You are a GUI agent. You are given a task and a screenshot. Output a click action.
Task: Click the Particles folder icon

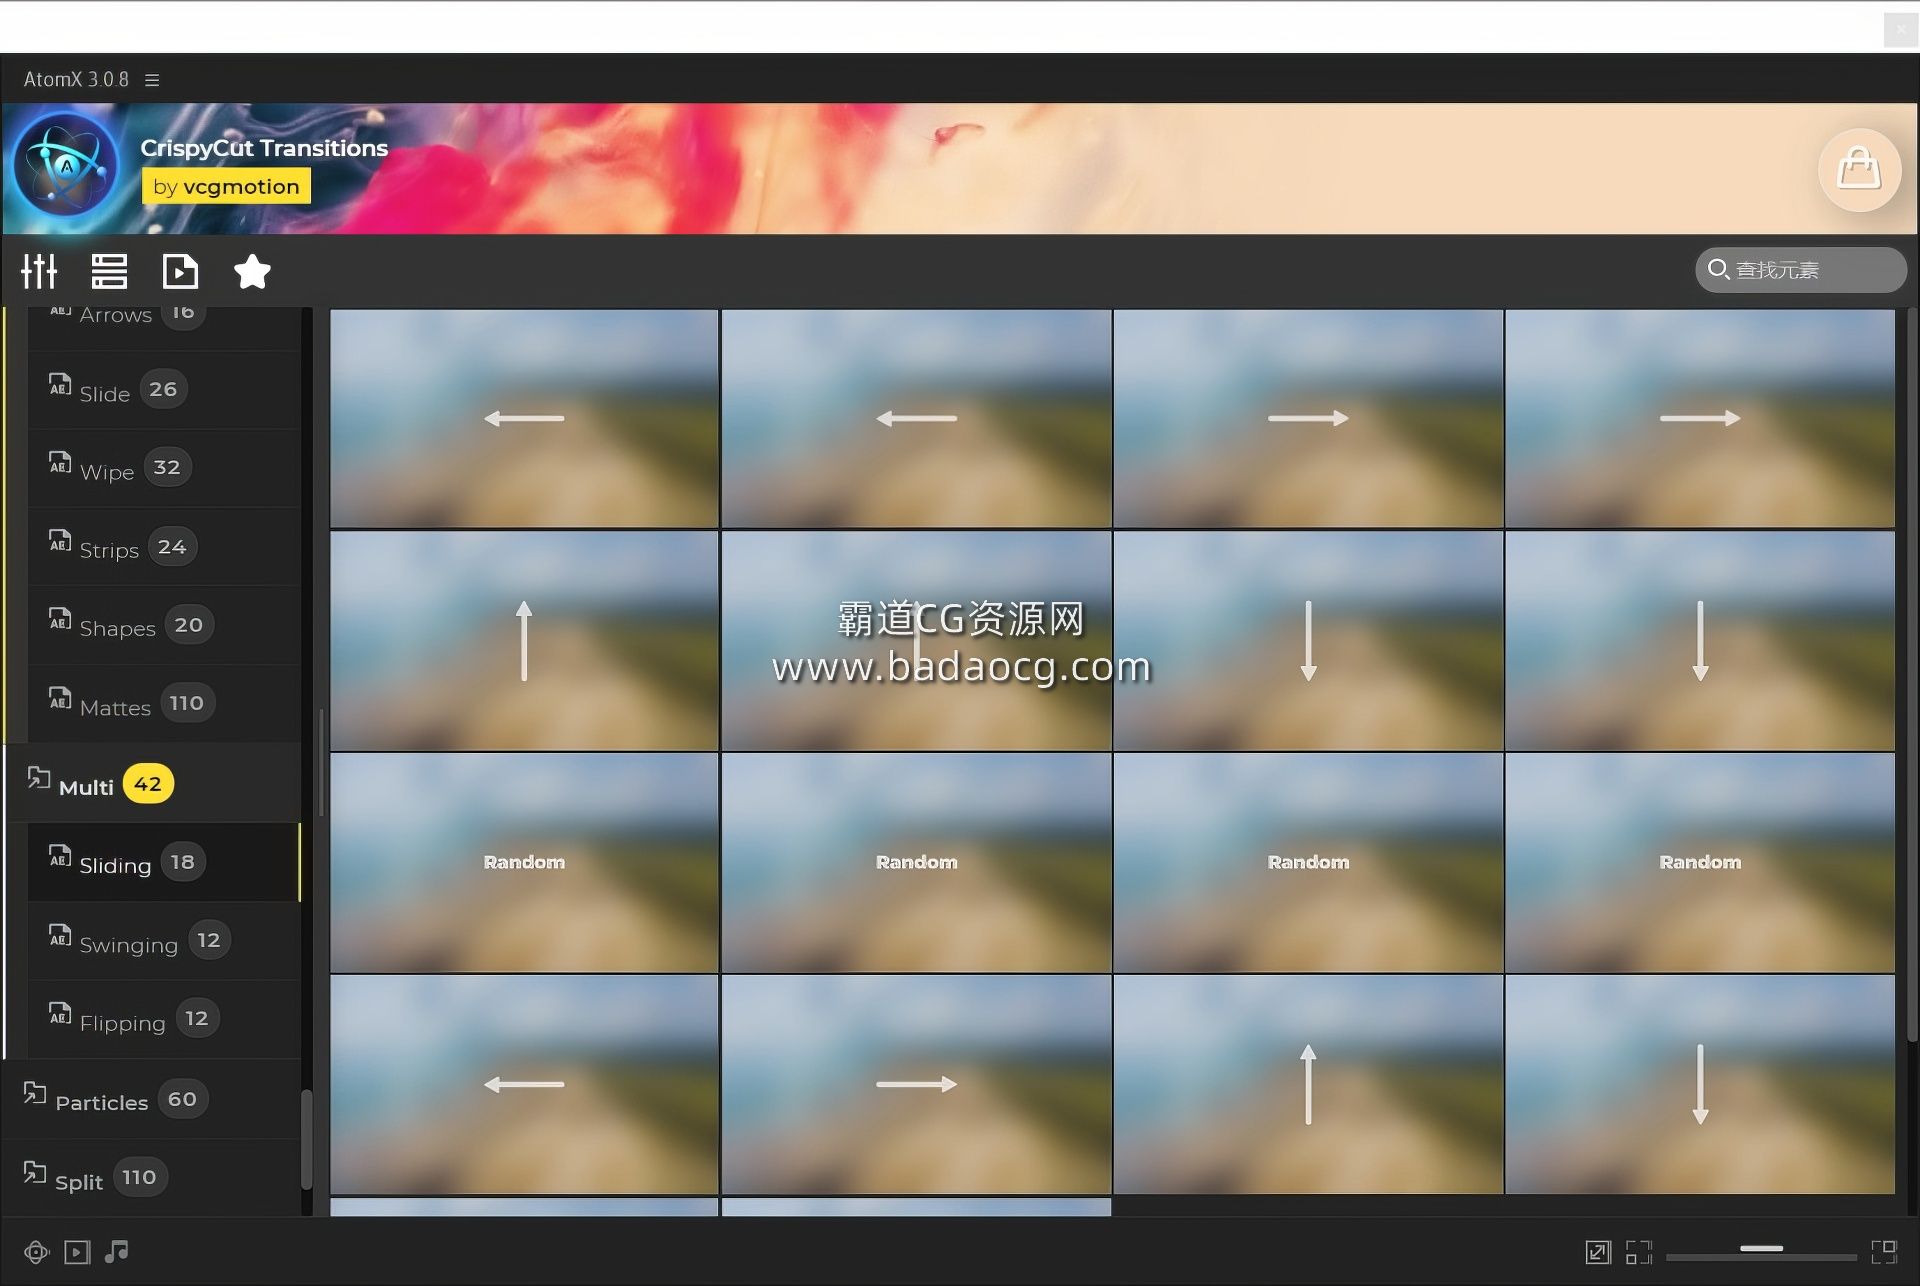[x=34, y=1093]
